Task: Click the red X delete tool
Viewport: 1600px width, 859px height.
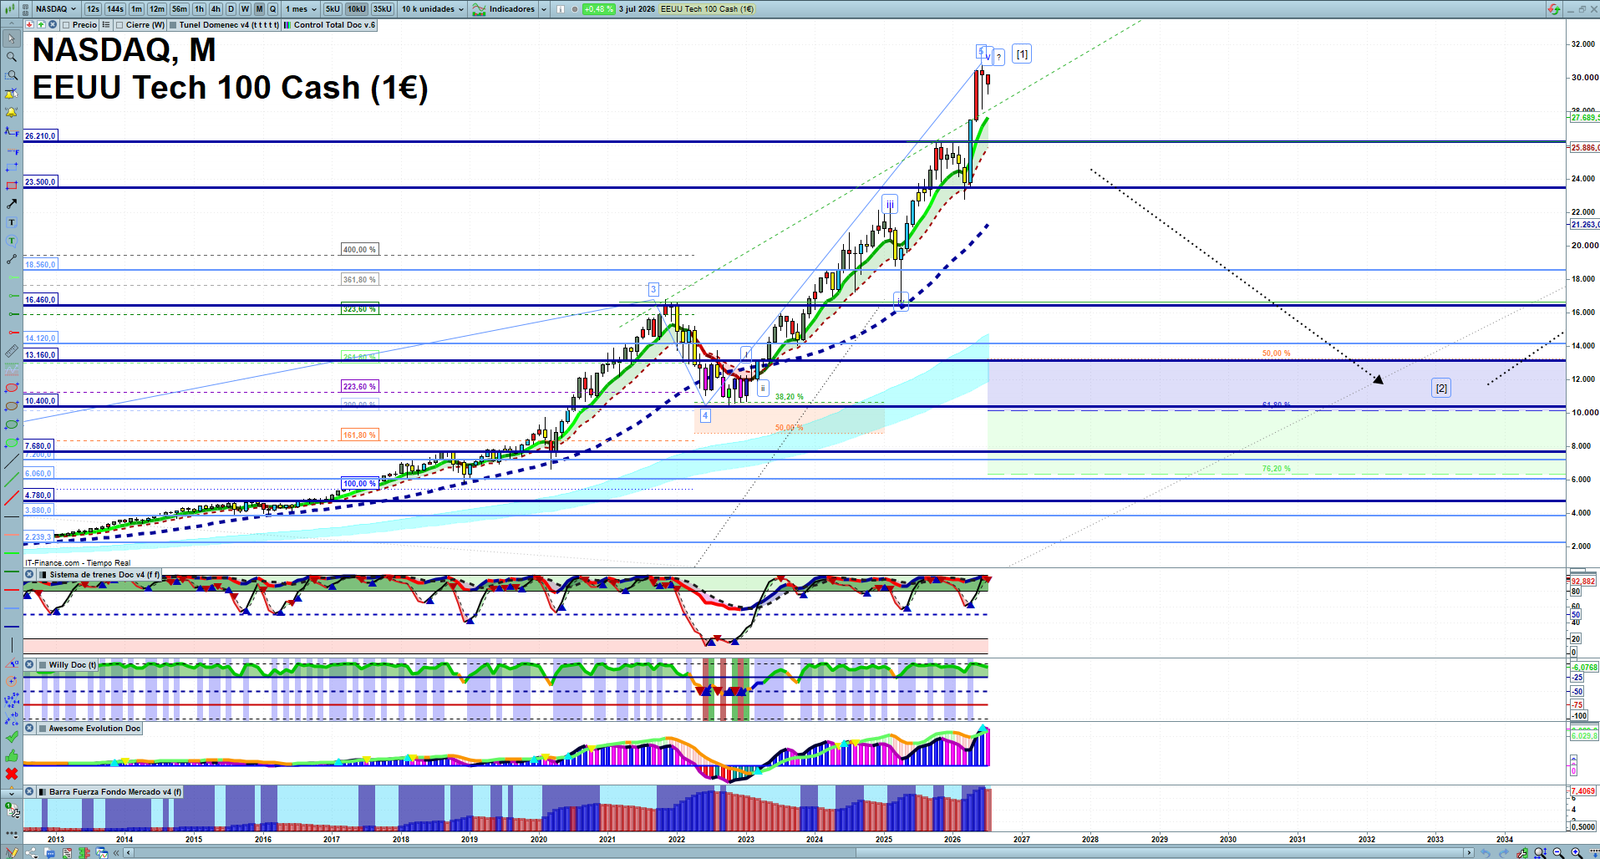Action: point(12,774)
